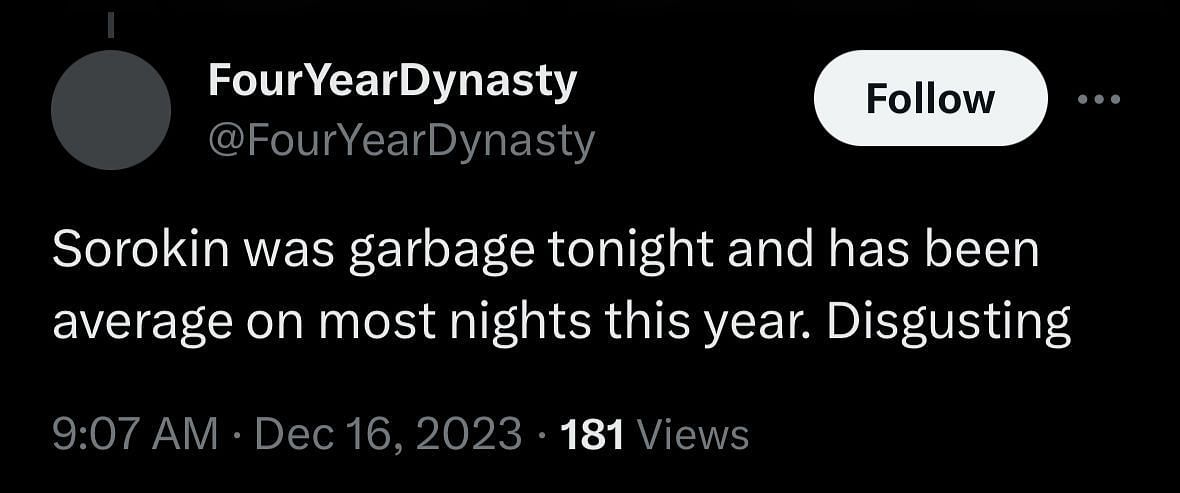1180x493 pixels.
Task: Click the bold FourYearDynasty display name
Action: 392,81
